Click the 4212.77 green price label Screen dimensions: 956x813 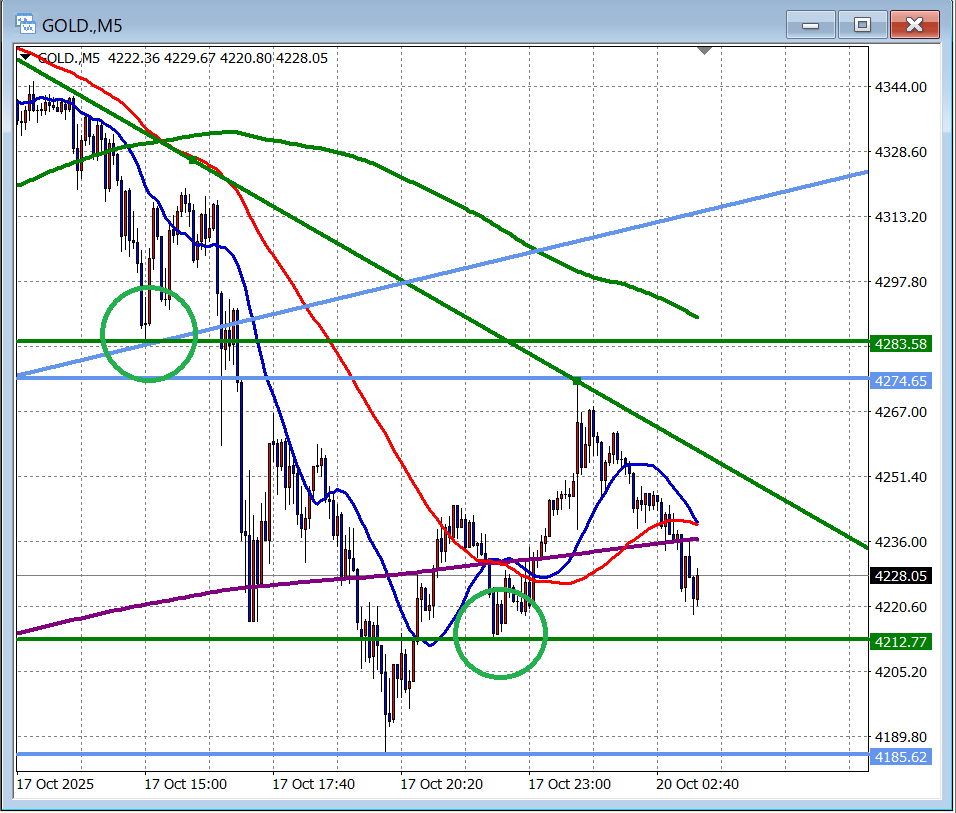[x=901, y=640]
